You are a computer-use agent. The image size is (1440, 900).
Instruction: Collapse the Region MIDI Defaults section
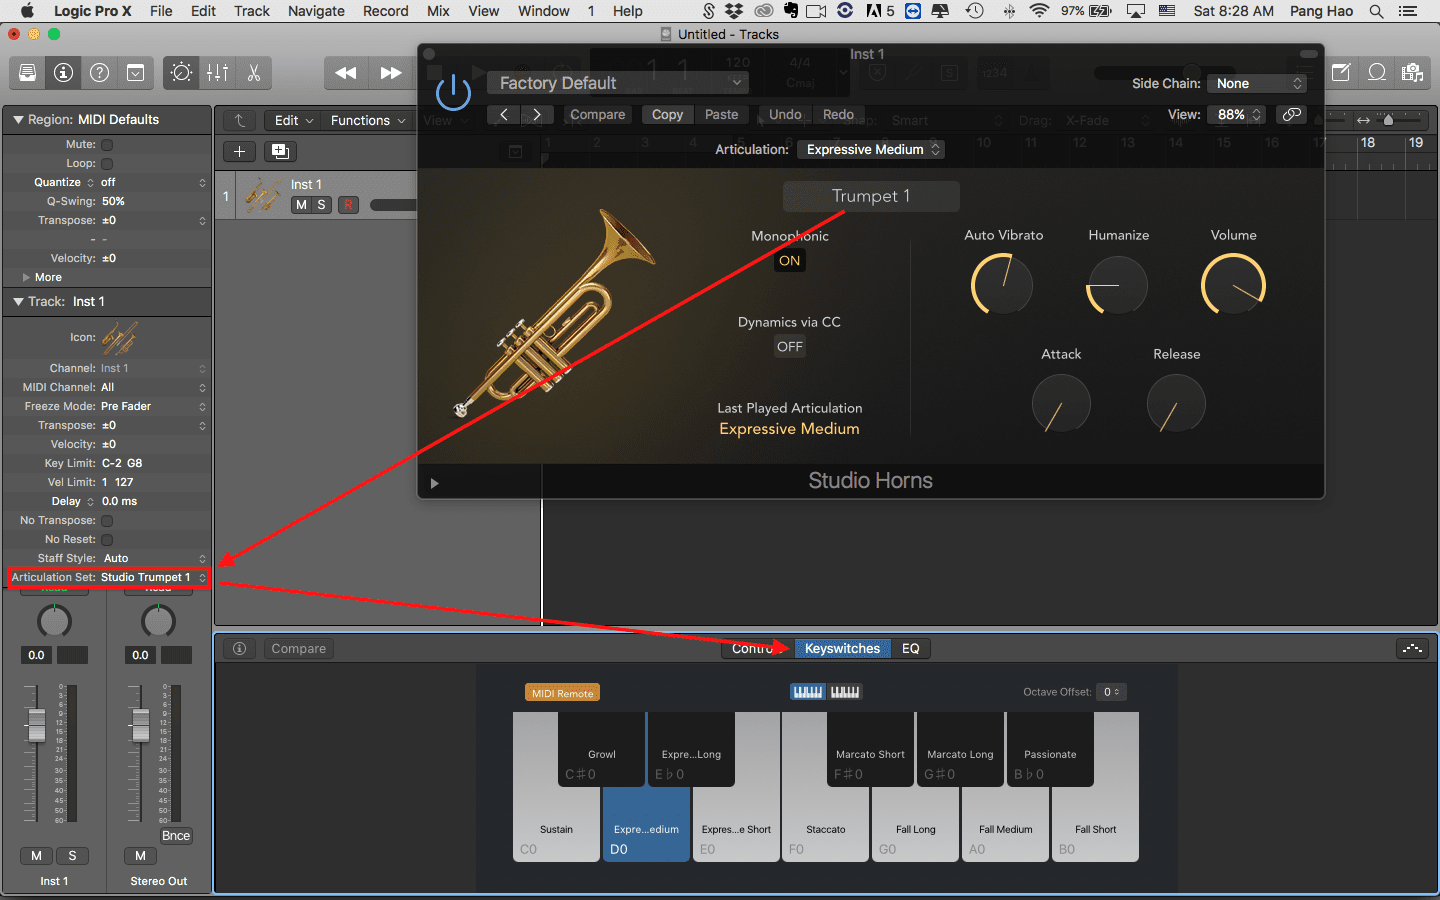(17, 119)
